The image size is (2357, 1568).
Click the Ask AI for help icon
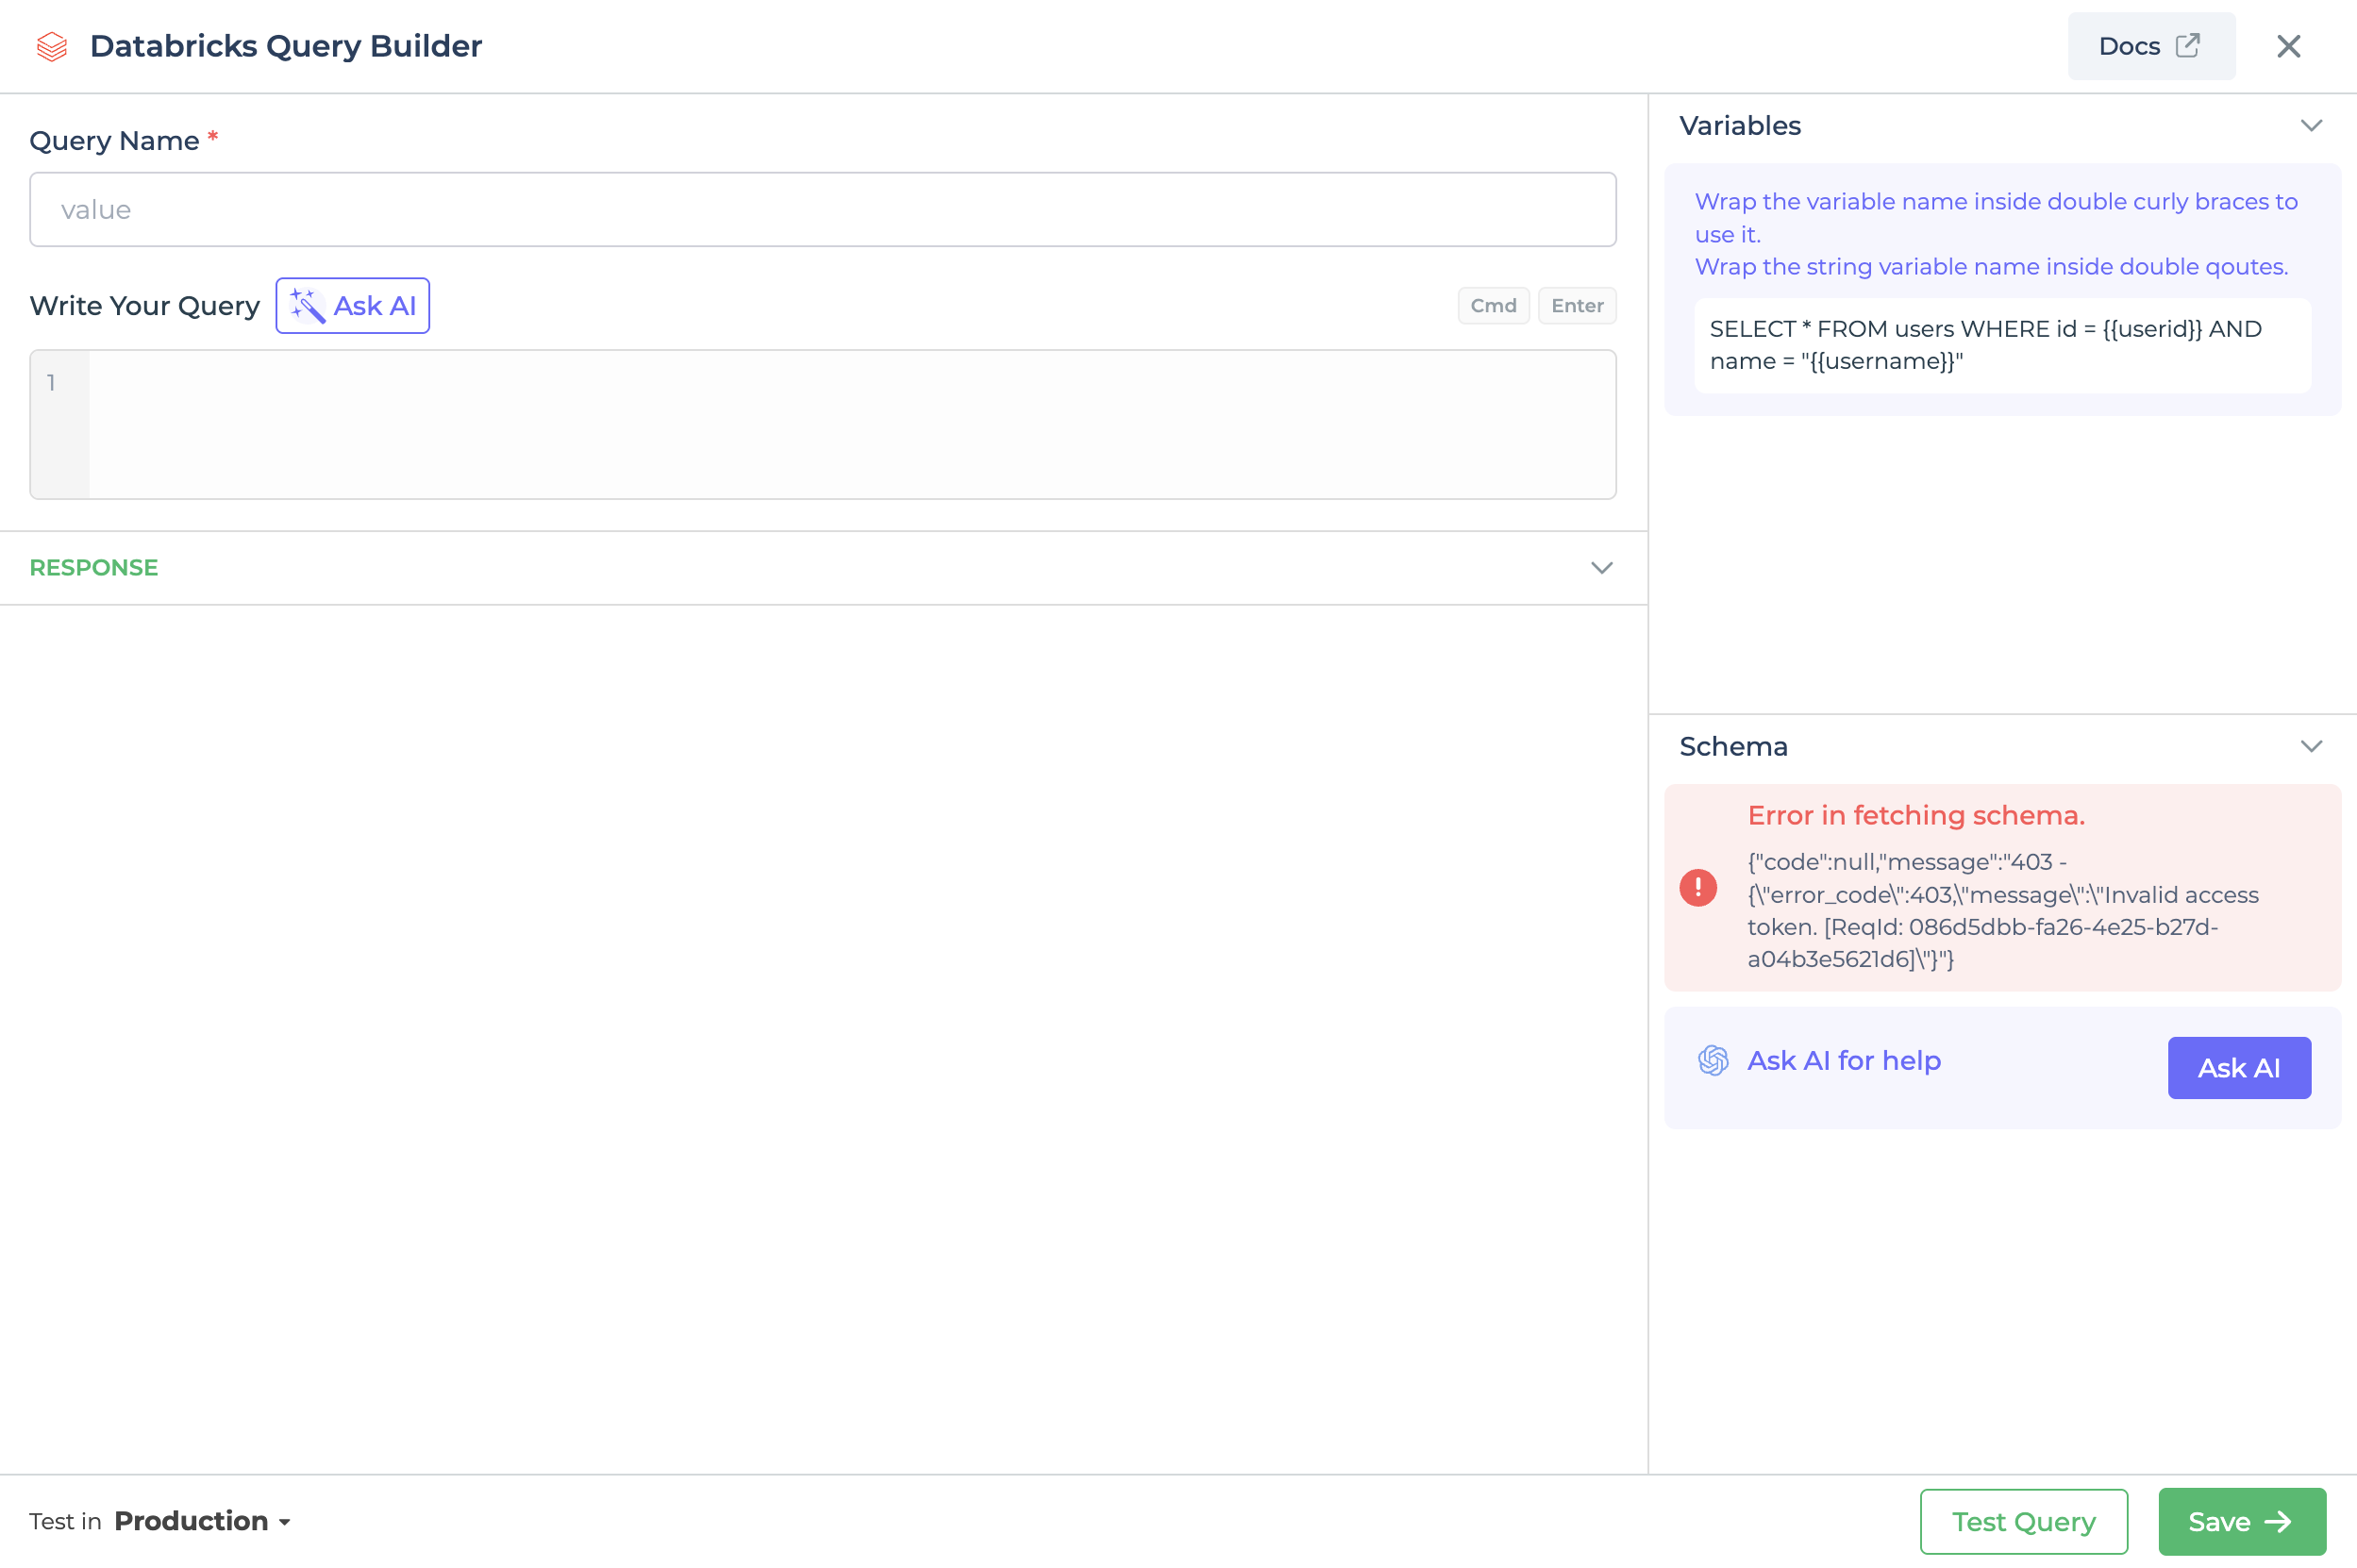(x=1712, y=1060)
